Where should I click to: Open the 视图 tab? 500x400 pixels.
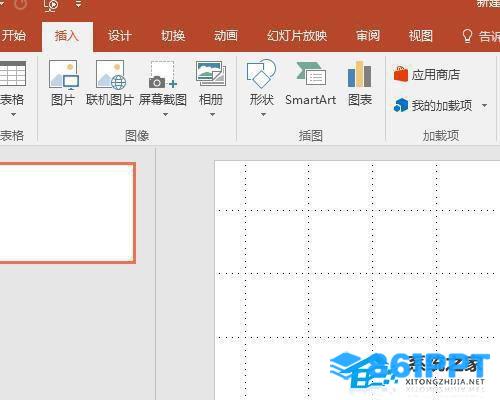pyautogui.click(x=421, y=36)
